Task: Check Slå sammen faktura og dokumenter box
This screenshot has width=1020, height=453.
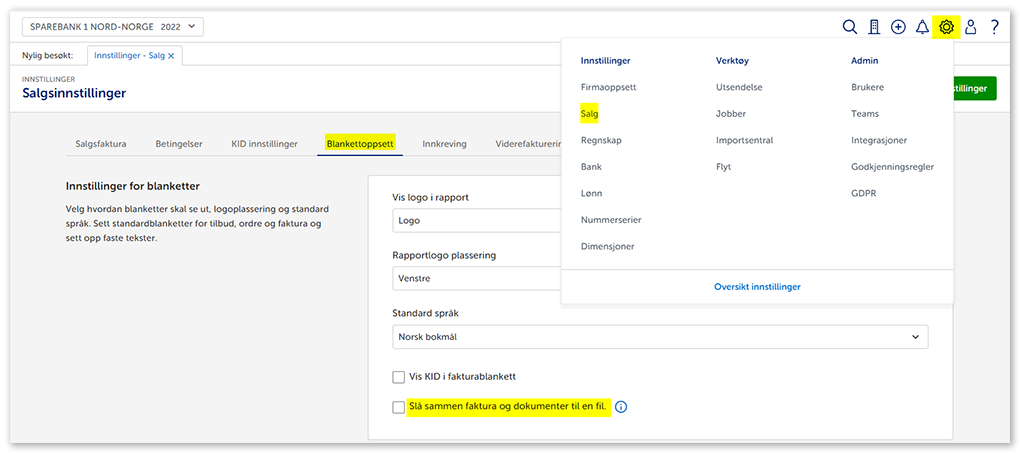Action: [x=399, y=407]
